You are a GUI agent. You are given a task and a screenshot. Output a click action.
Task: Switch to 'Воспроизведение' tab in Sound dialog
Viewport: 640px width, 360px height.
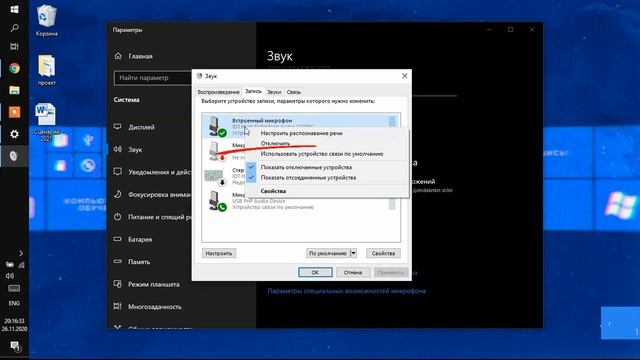[x=218, y=92]
